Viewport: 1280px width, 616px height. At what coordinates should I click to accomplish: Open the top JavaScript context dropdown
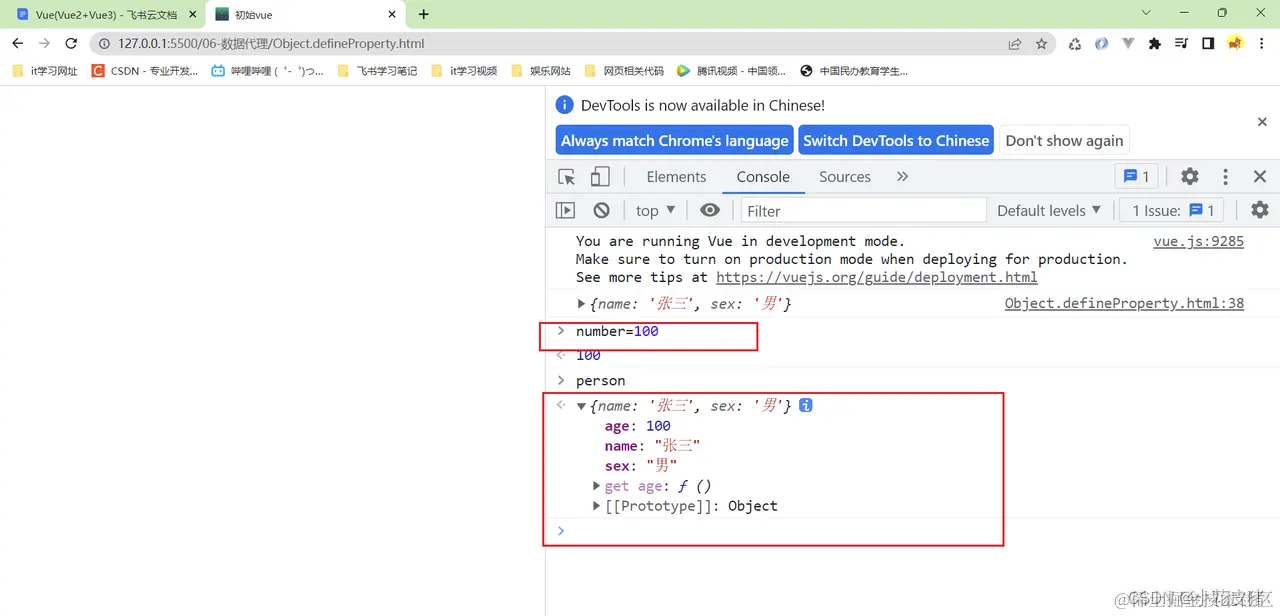click(655, 210)
